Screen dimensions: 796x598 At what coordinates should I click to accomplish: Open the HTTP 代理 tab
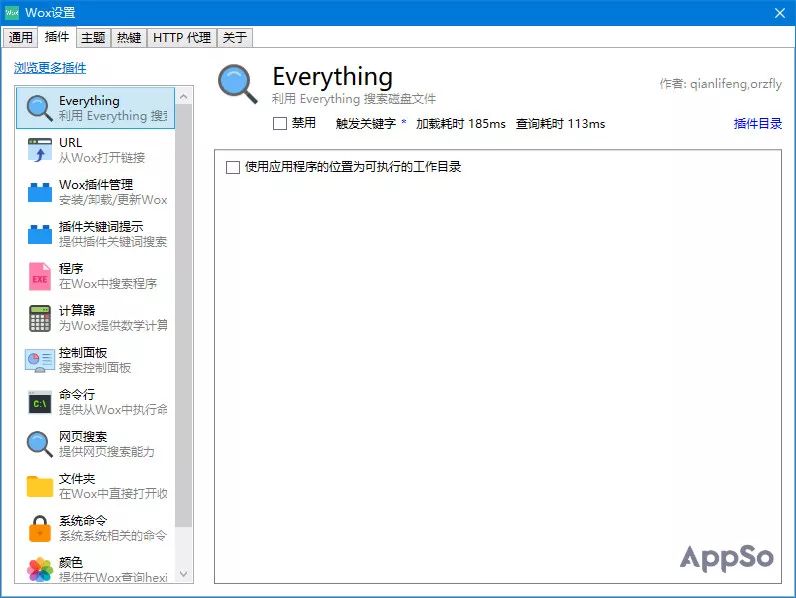(x=182, y=38)
